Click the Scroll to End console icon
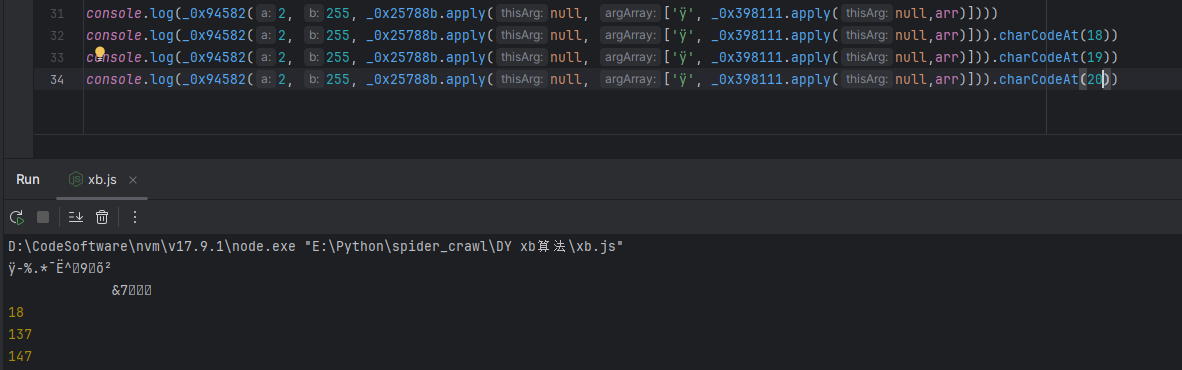Viewport: 1182px width, 370px height. pos(75,217)
